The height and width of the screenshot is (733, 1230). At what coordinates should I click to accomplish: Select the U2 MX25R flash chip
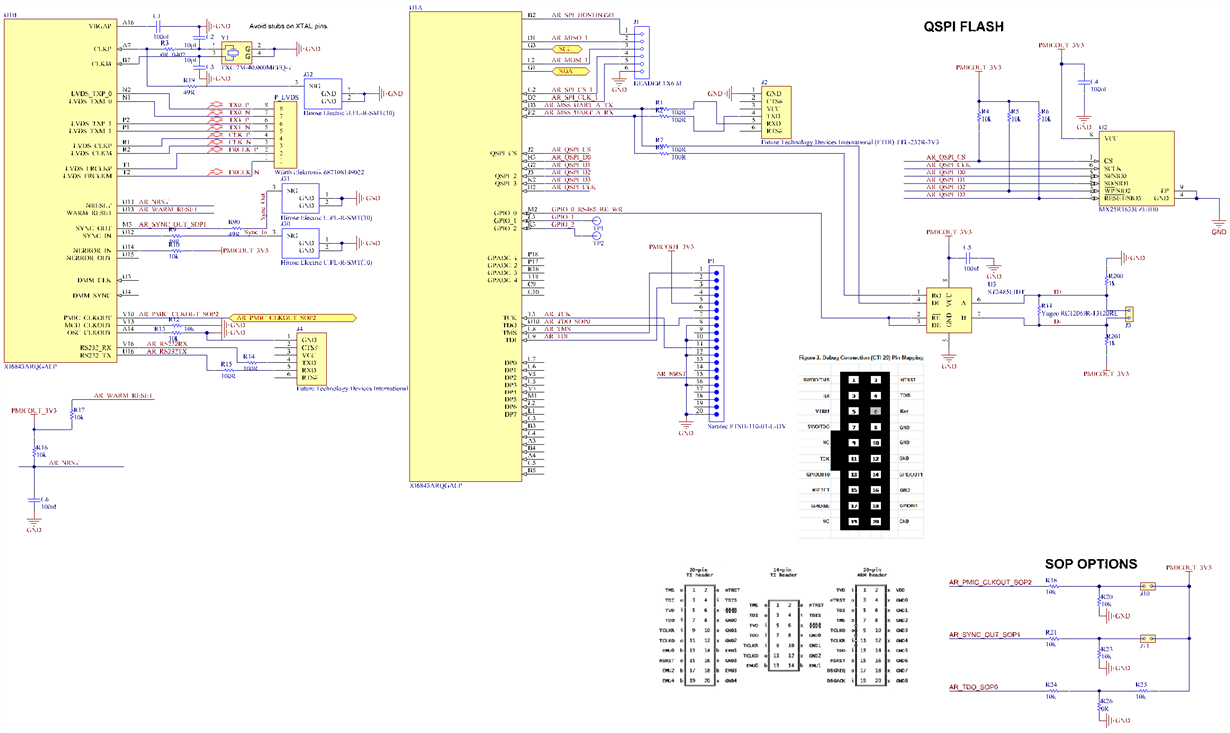[x=1135, y=168]
